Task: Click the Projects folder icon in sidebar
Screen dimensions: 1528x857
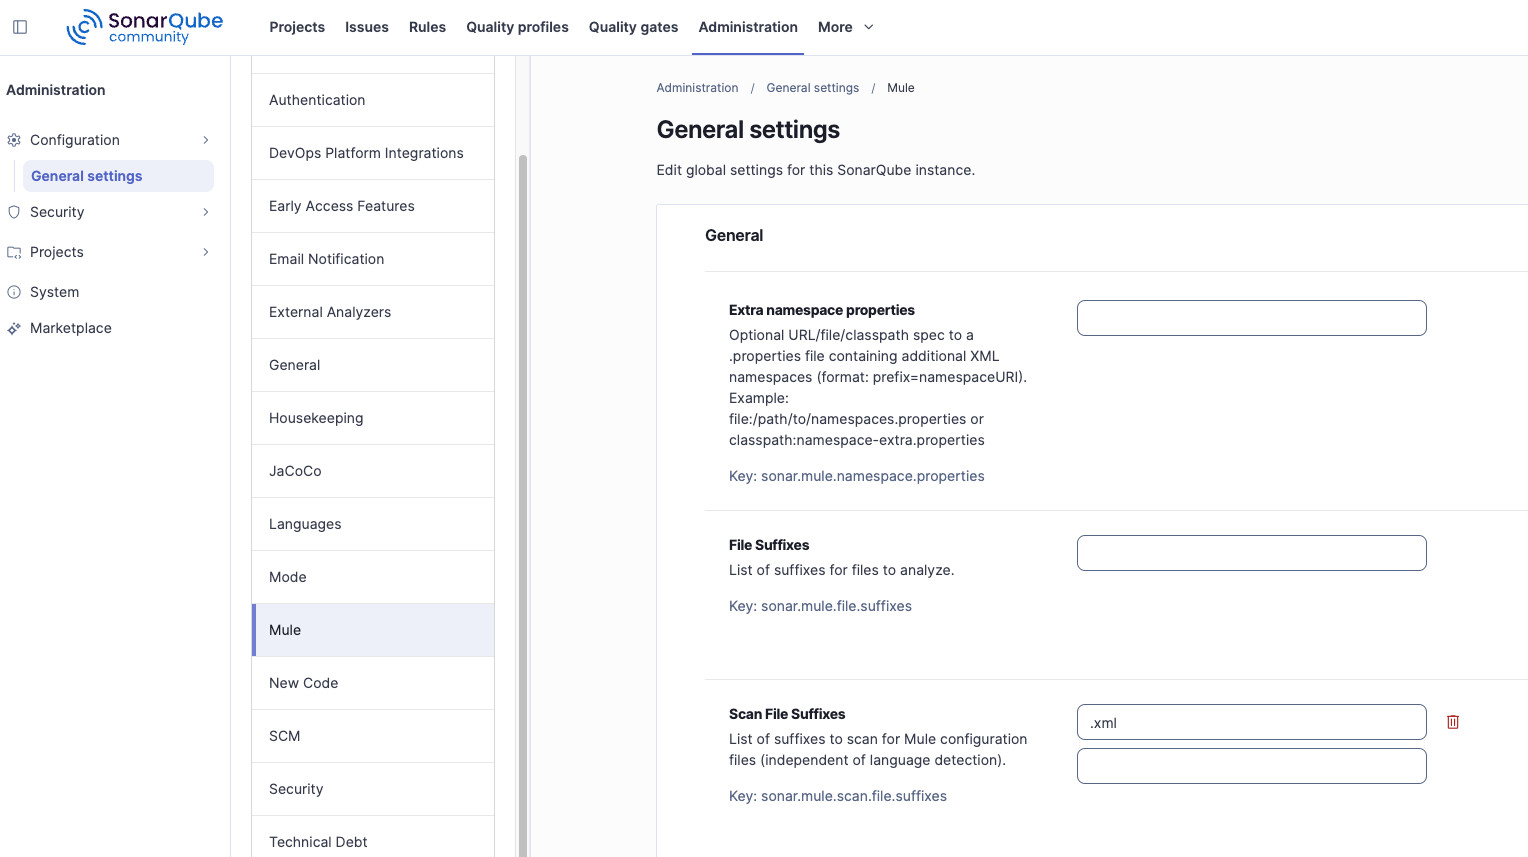Action: 14,252
